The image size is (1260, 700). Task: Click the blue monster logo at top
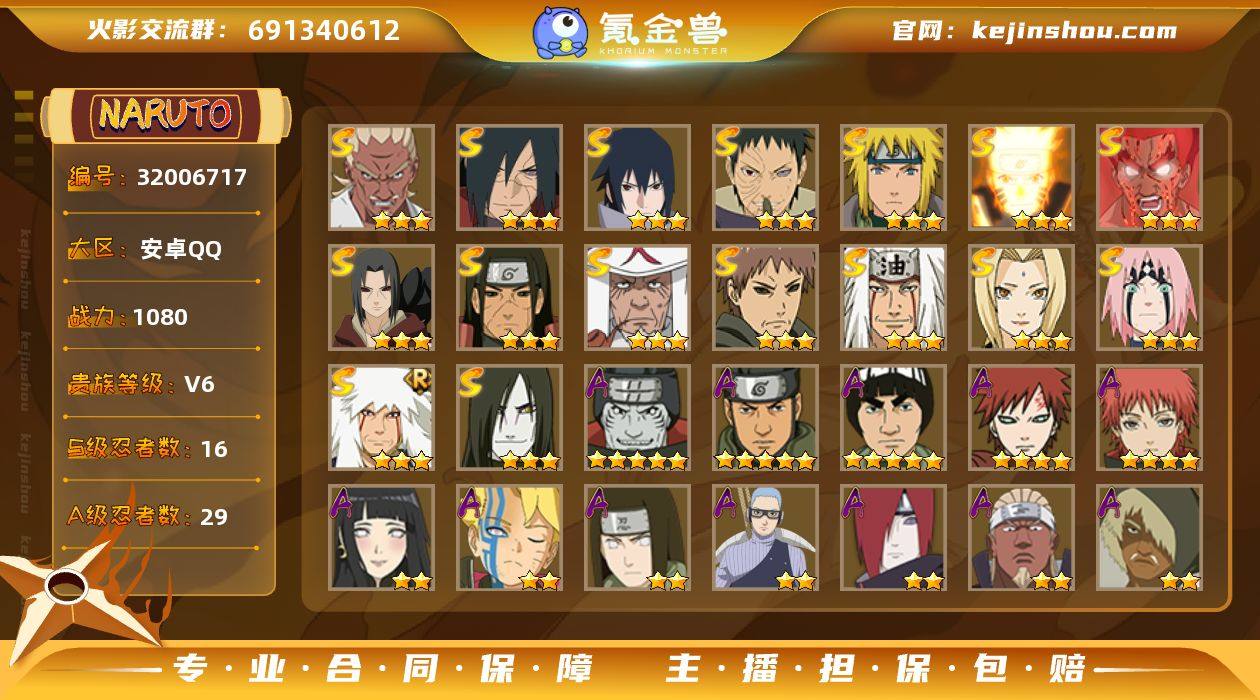[559, 32]
